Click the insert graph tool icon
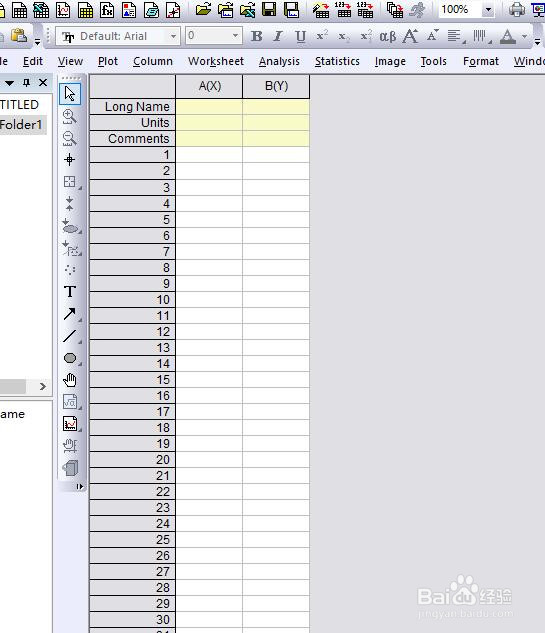 pos(70,424)
